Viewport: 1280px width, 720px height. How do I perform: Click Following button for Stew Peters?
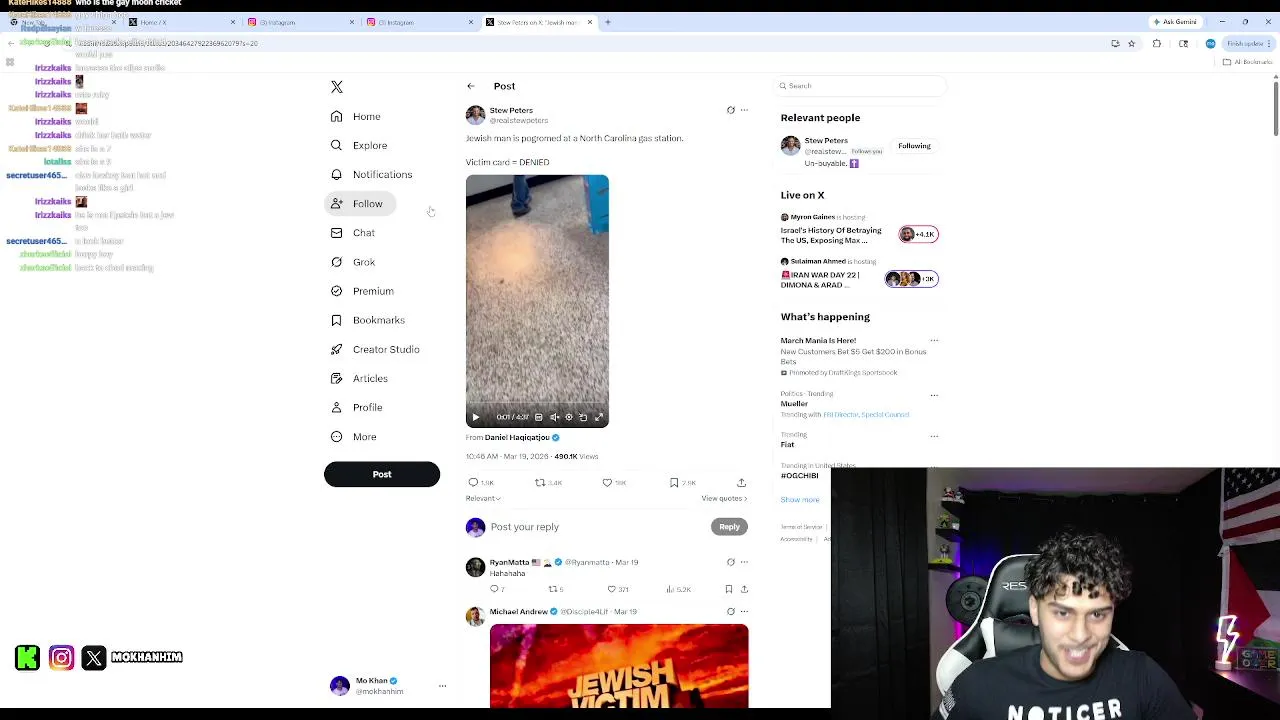click(914, 146)
